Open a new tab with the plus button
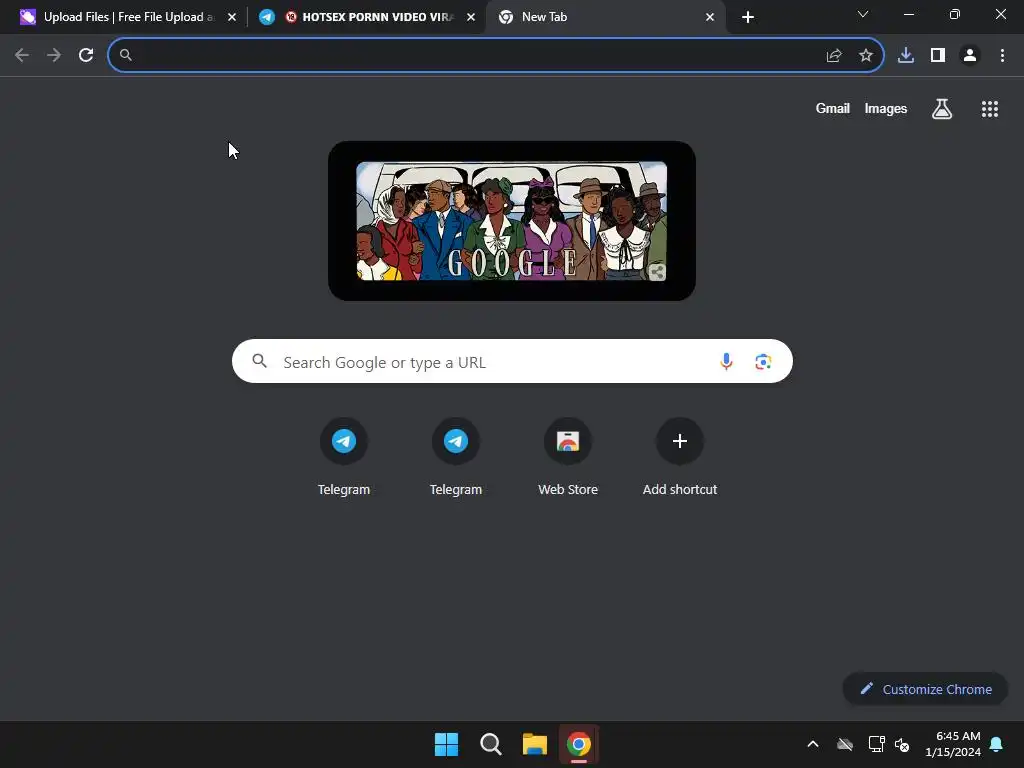This screenshot has width=1024, height=768. [x=748, y=17]
